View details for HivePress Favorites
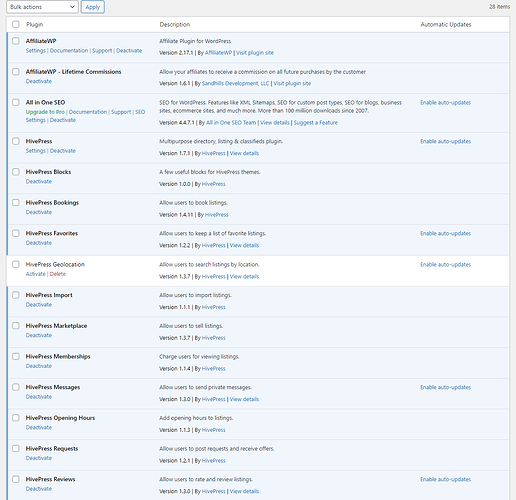 pyautogui.click(x=244, y=245)
